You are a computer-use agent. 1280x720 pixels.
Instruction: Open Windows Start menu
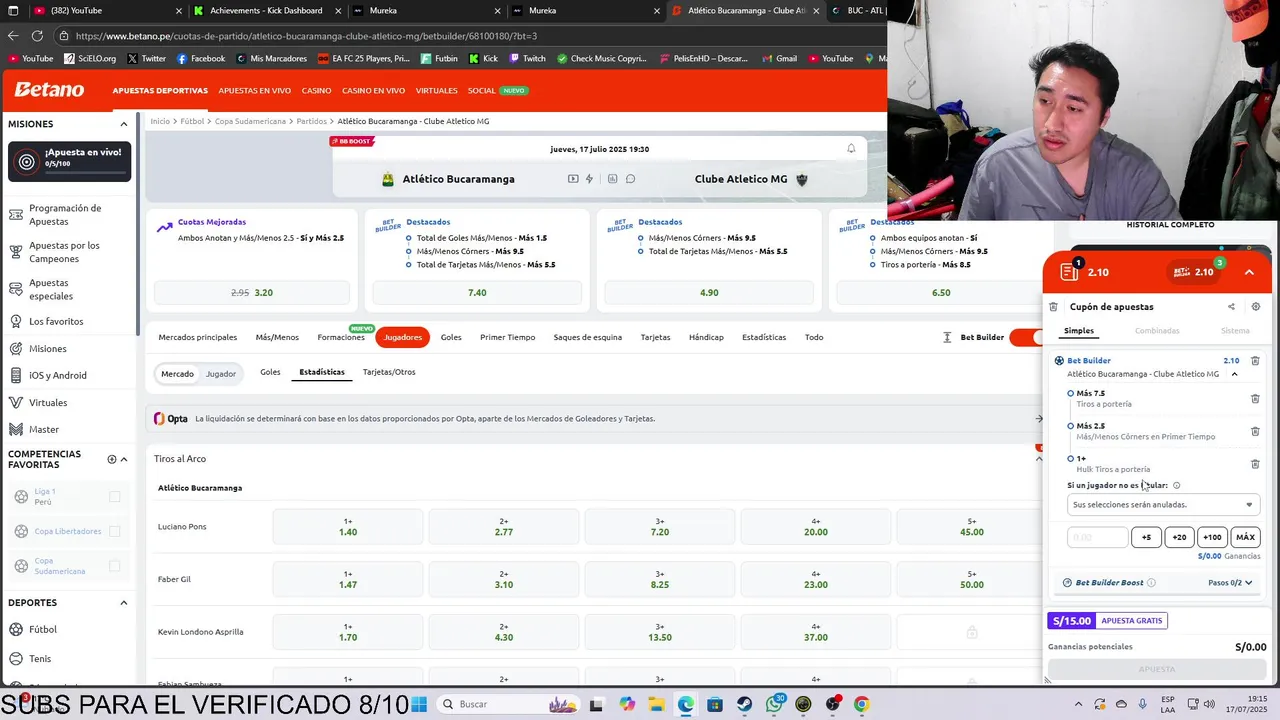[418, 704]
